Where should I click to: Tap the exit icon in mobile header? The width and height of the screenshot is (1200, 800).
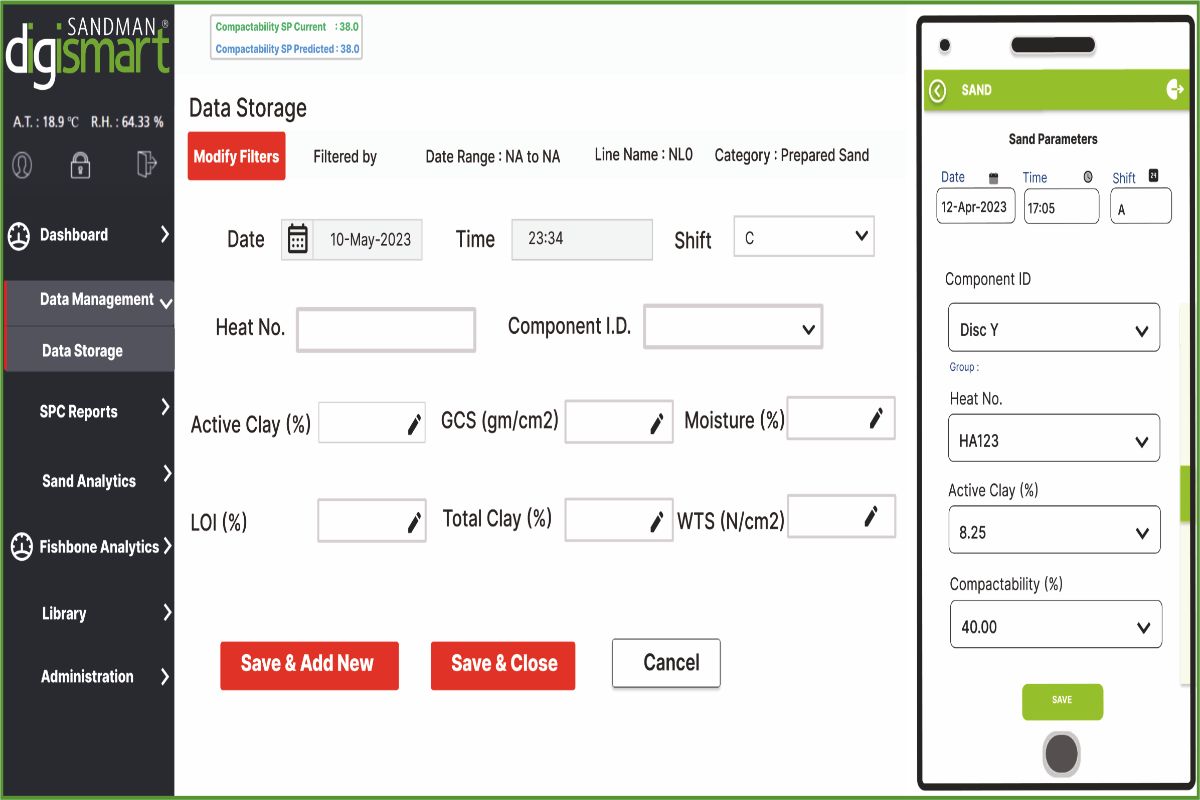pyautogui.click(x=1174, y=90)
